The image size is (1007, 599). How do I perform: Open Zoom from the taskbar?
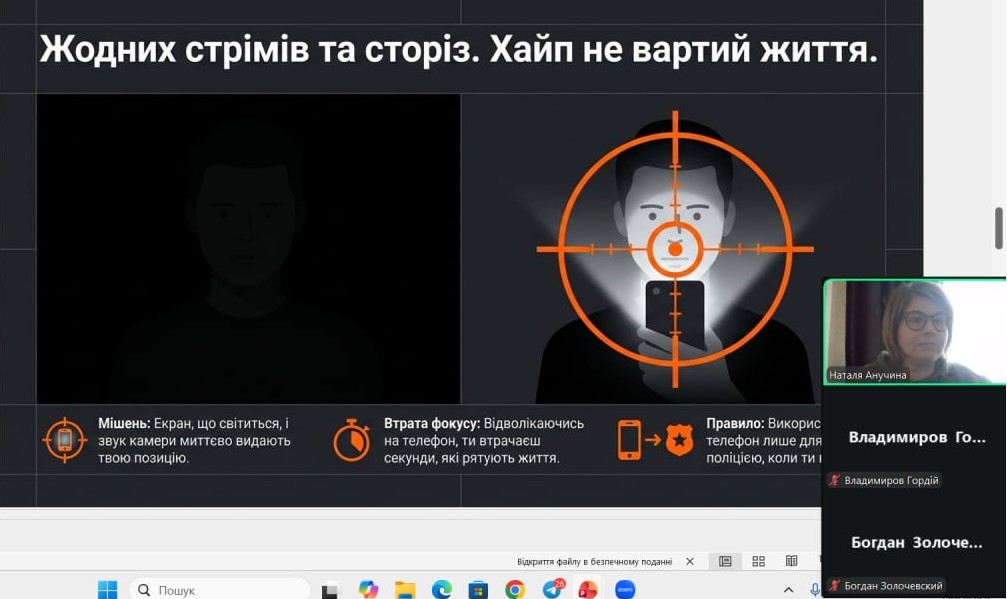tap(625, 589)
